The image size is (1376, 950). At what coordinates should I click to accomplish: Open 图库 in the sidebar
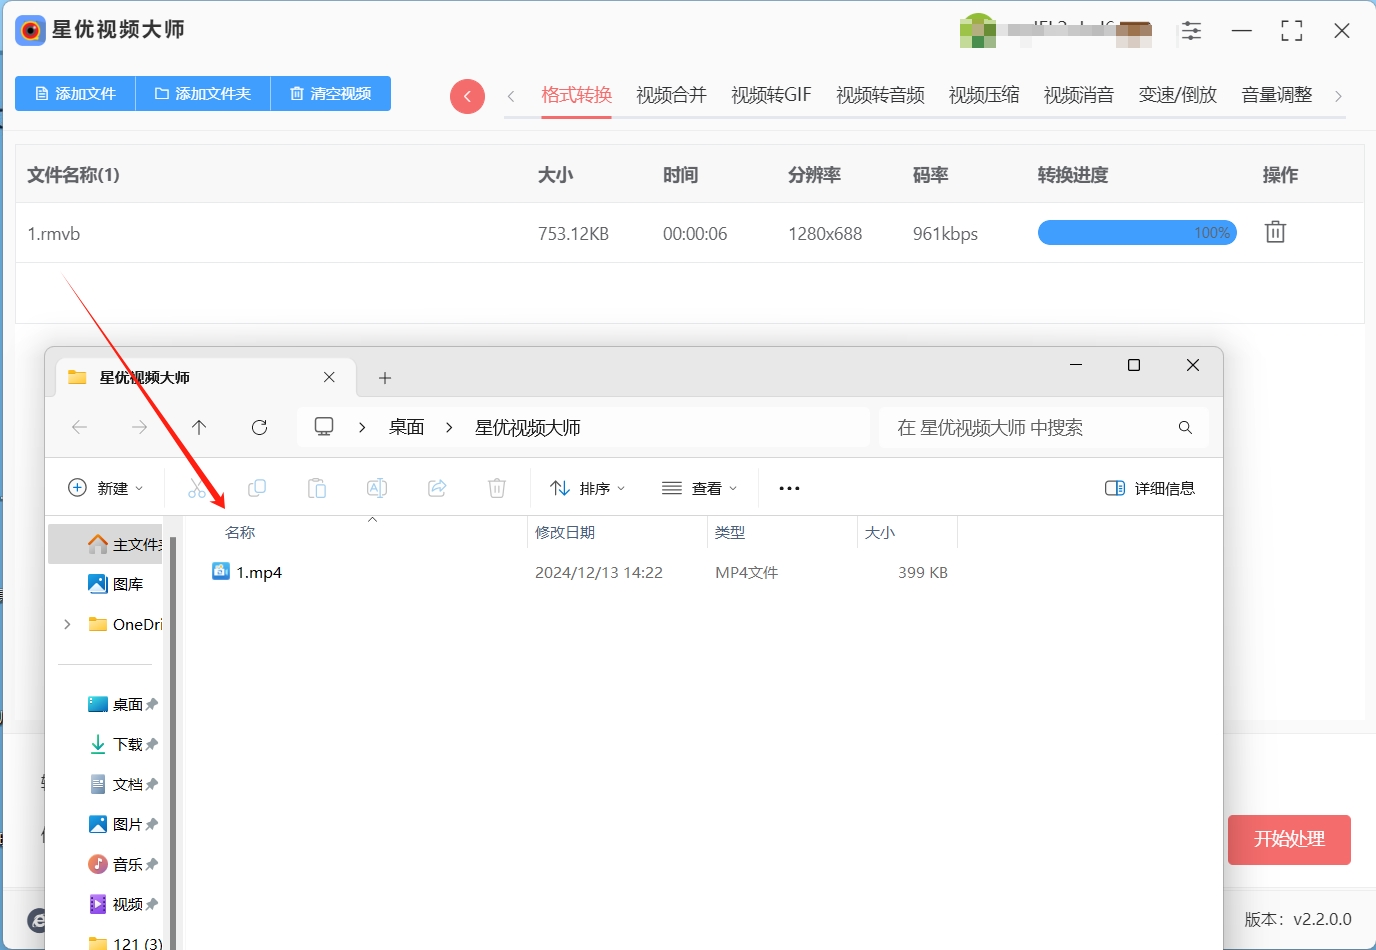tap(115, 584)
